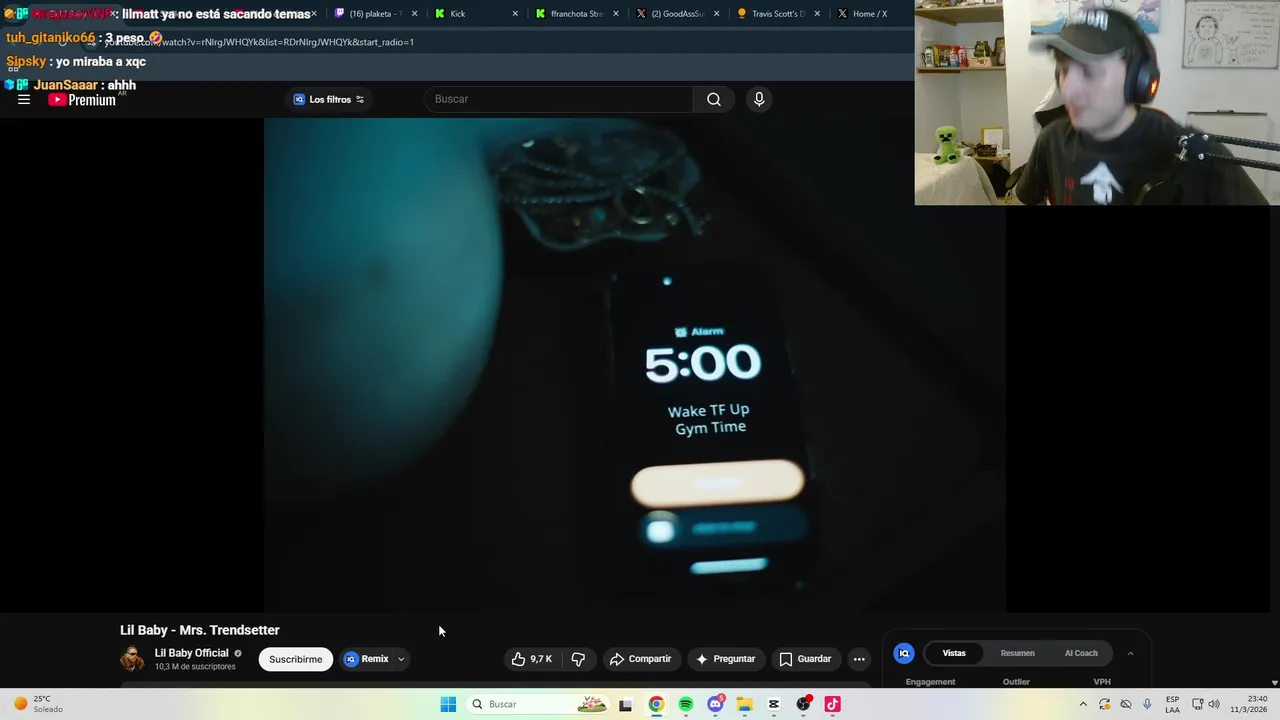Select the Vistas tab in vidIQ panel

[x=954, y=653]
